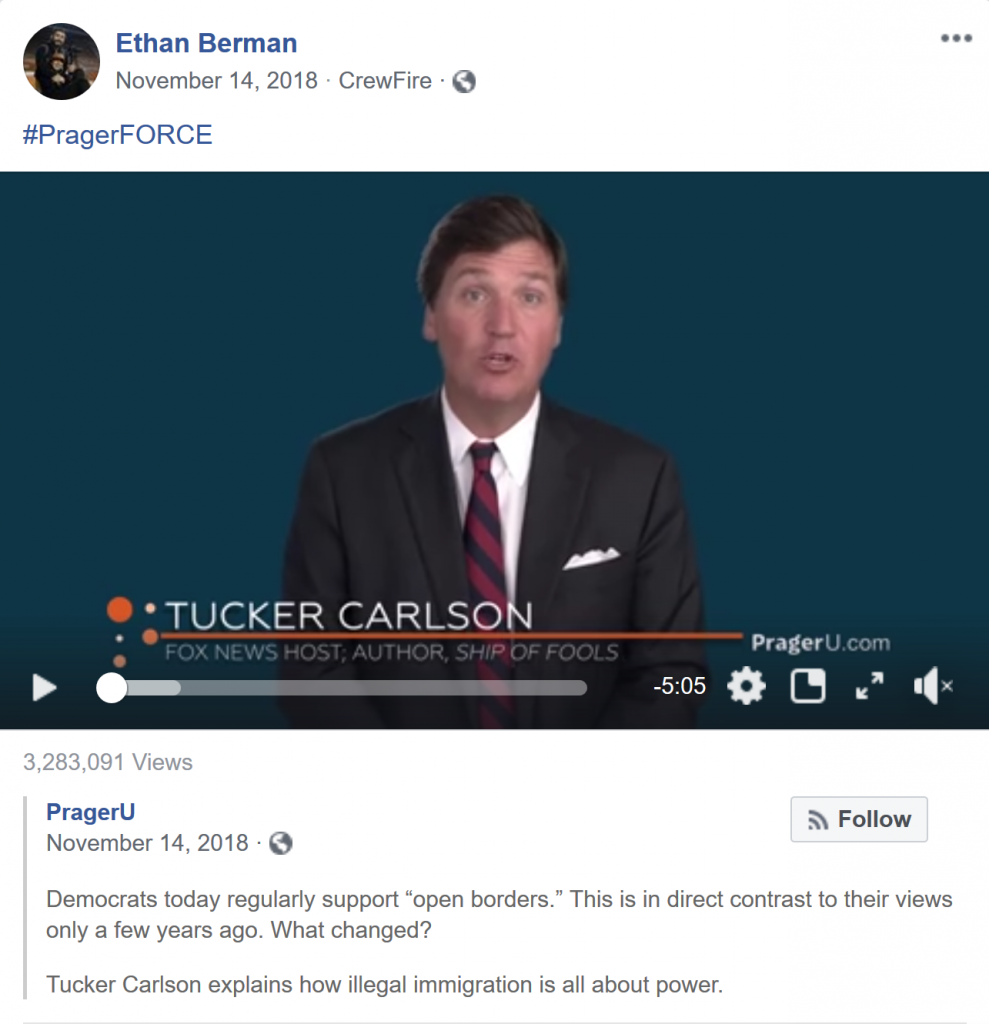Click the video progress scrubber handle
Viewport: 989px width, 1024px height.
(112, 688)
